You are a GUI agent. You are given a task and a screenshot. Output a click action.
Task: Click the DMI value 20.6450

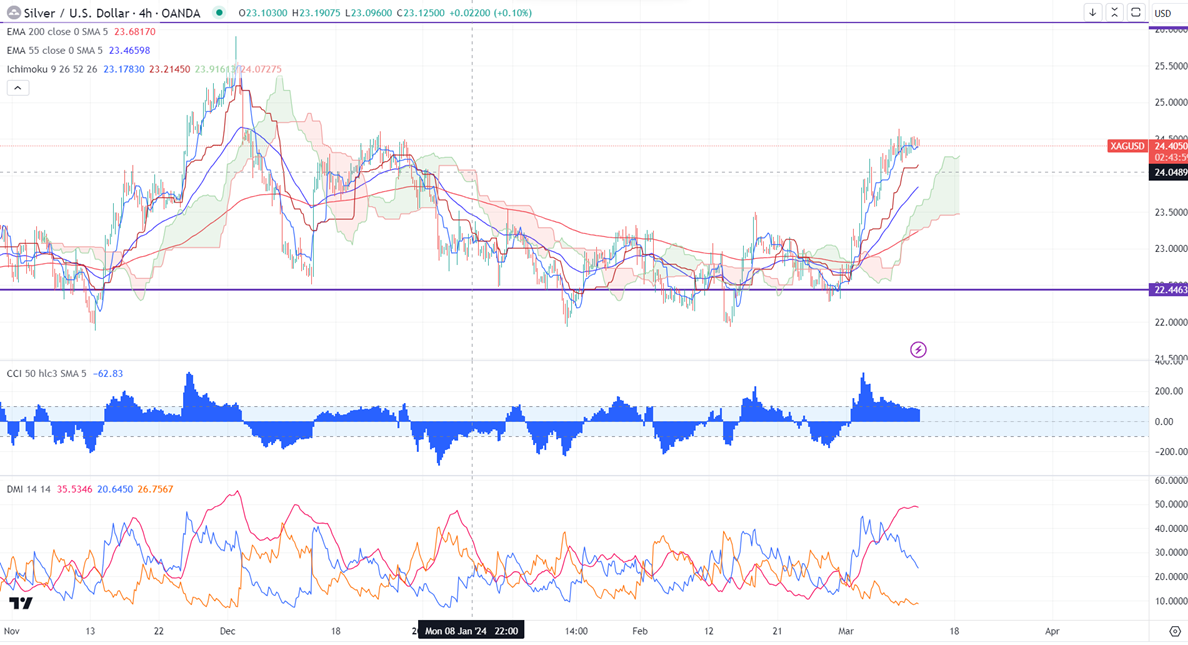click(115, 490)
